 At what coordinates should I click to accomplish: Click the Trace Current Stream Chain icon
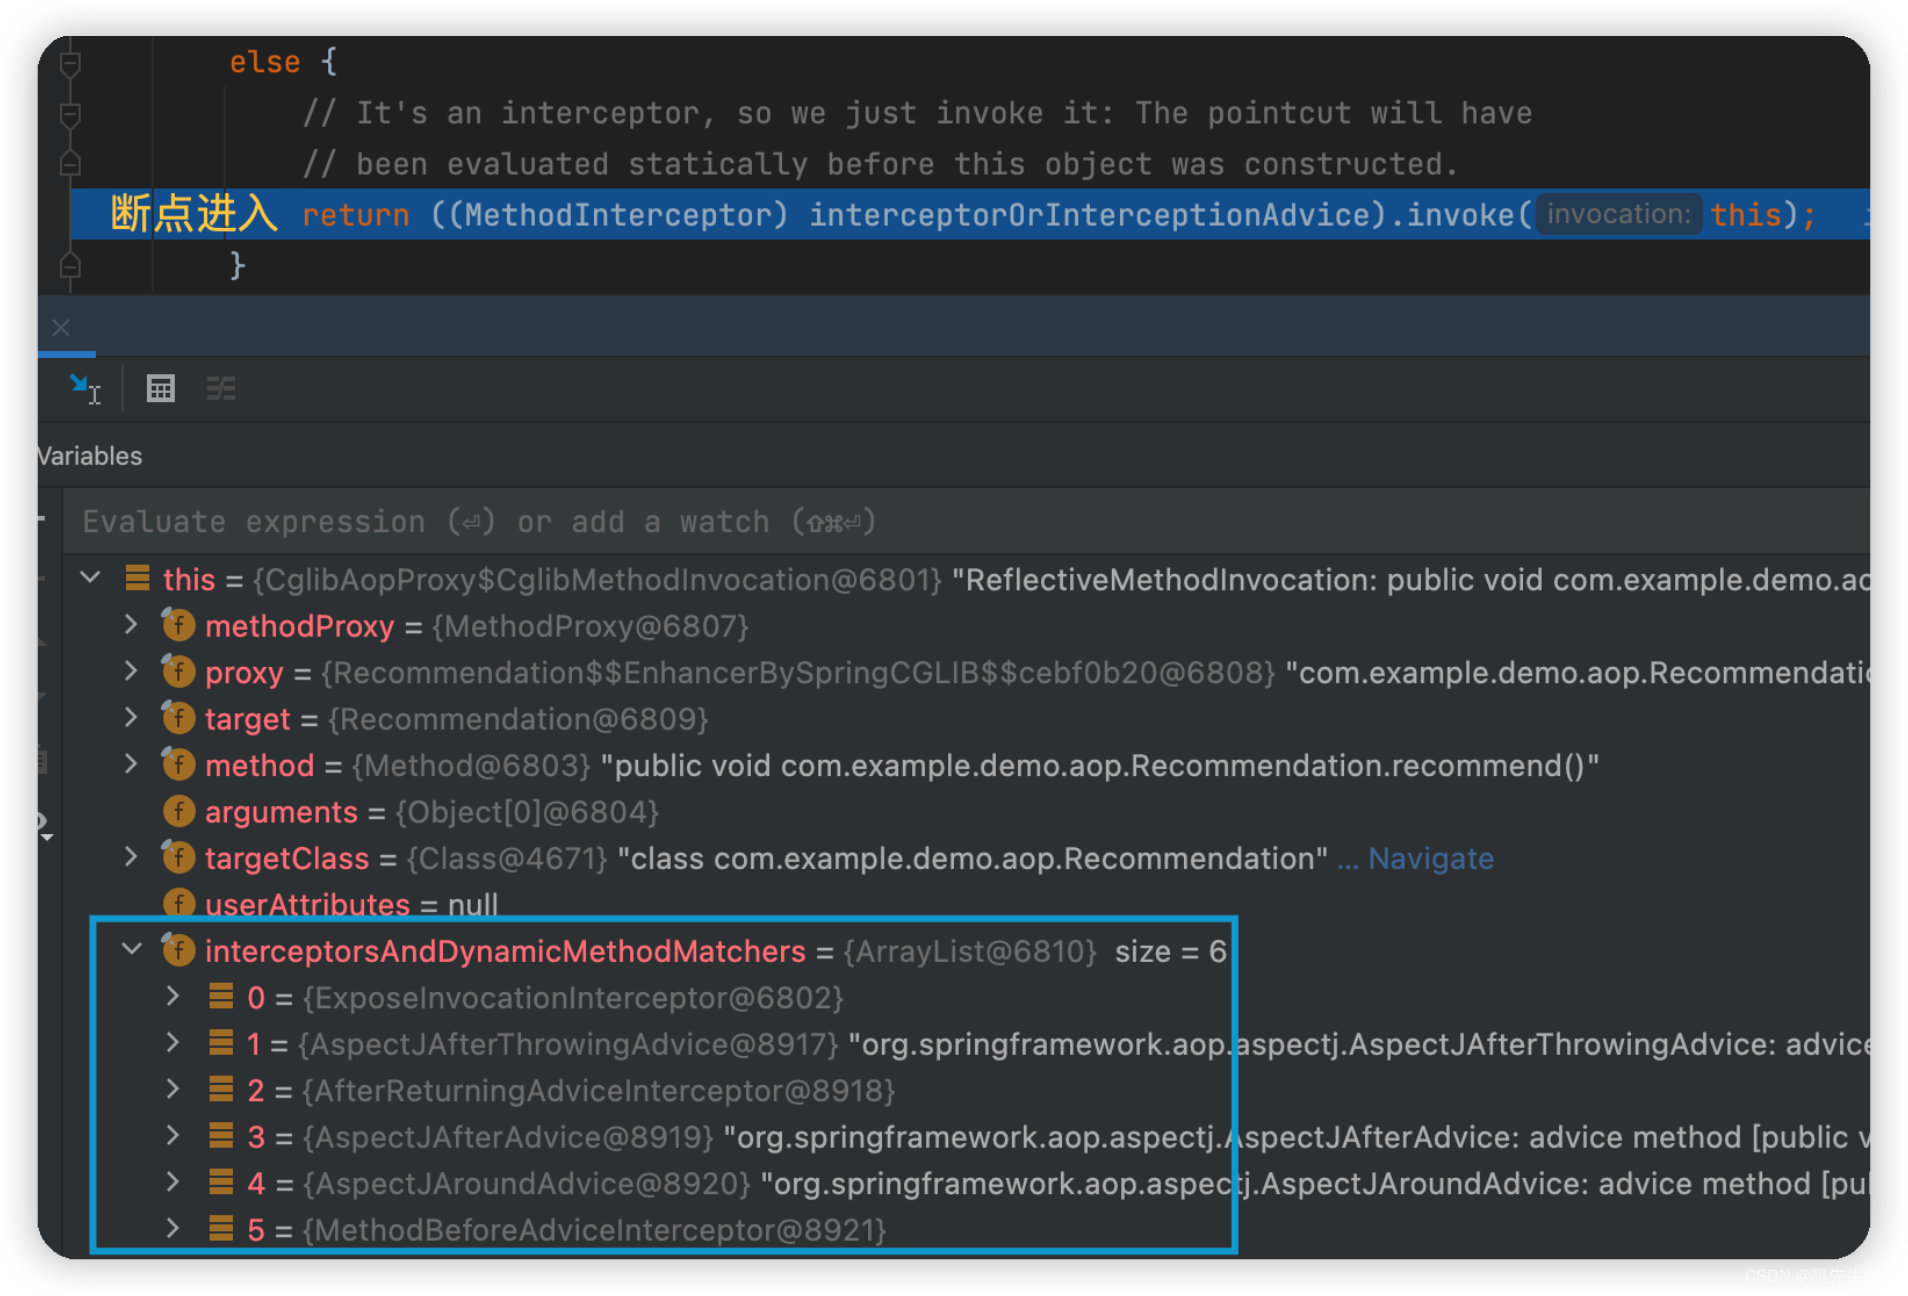tap(221, 388)
